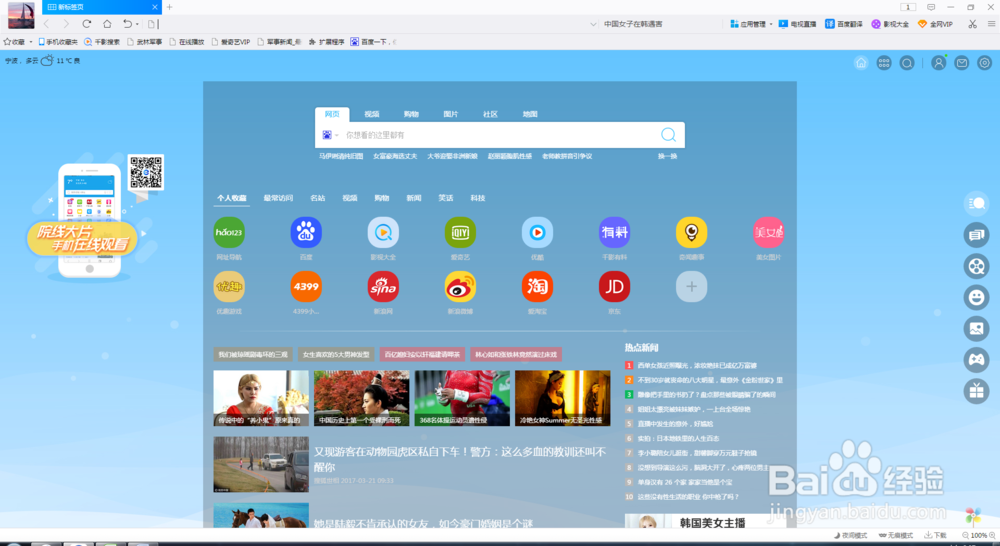Expand the address bar history chevron
This screenshot has height=546, width=1000.
coord(593,24)
